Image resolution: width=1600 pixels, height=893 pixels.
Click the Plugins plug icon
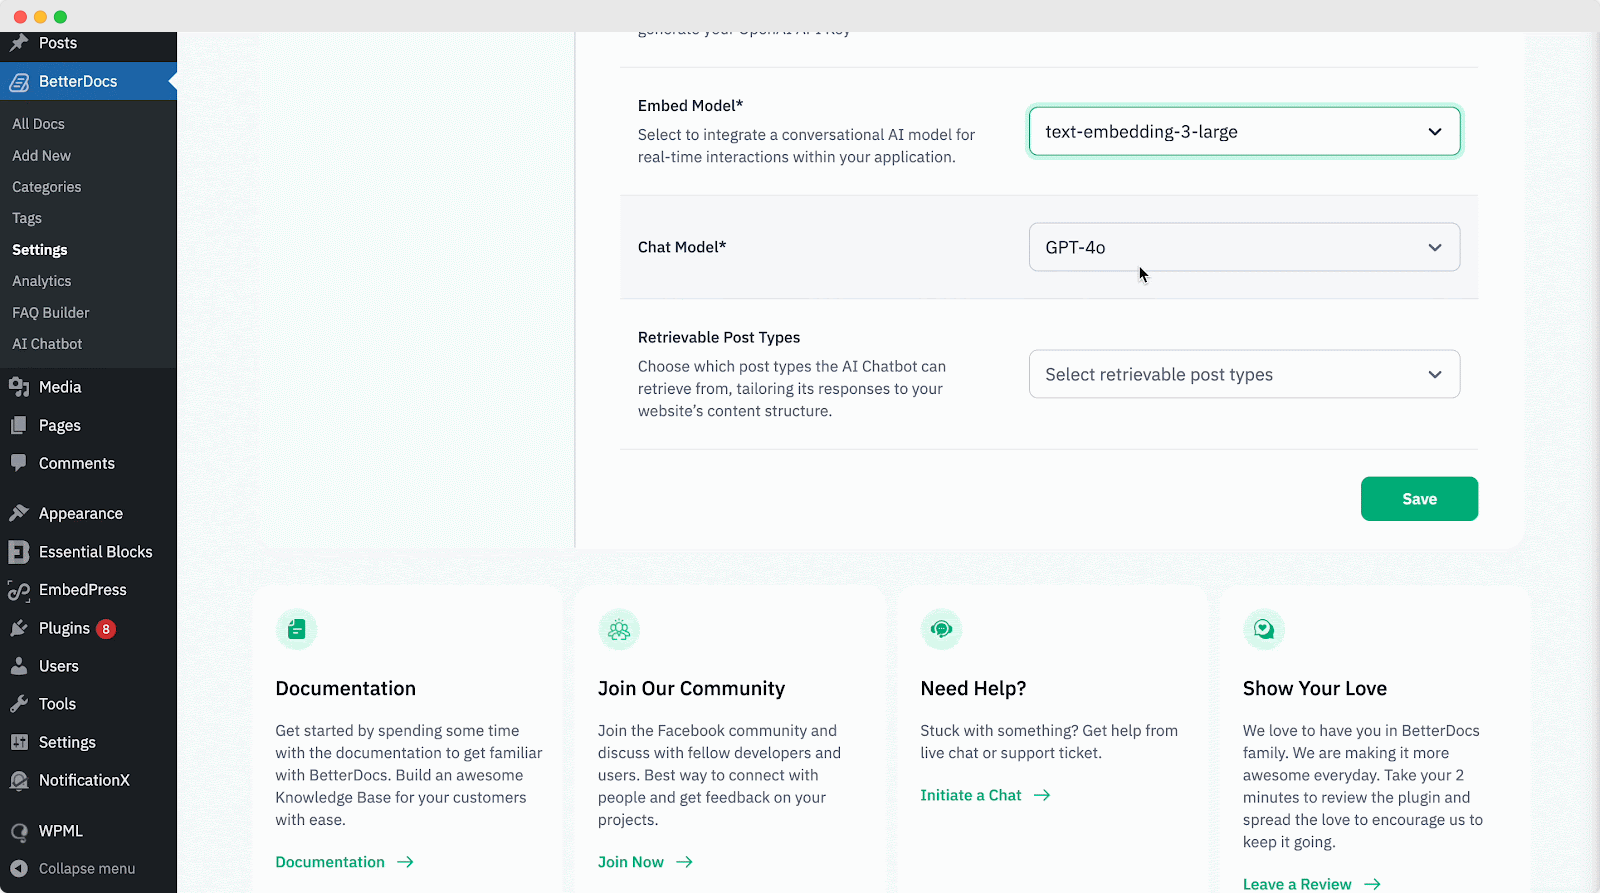19,628
